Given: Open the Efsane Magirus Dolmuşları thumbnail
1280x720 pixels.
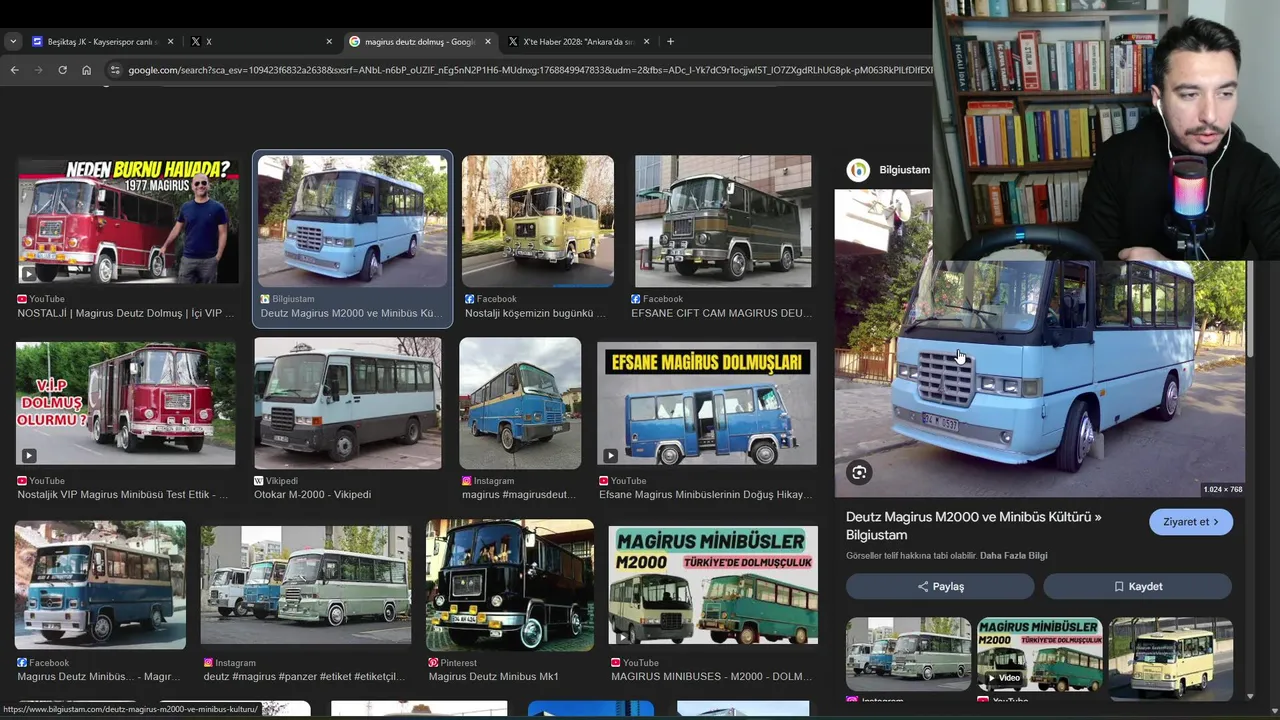Looking at the screenshot, I should 707,405.
